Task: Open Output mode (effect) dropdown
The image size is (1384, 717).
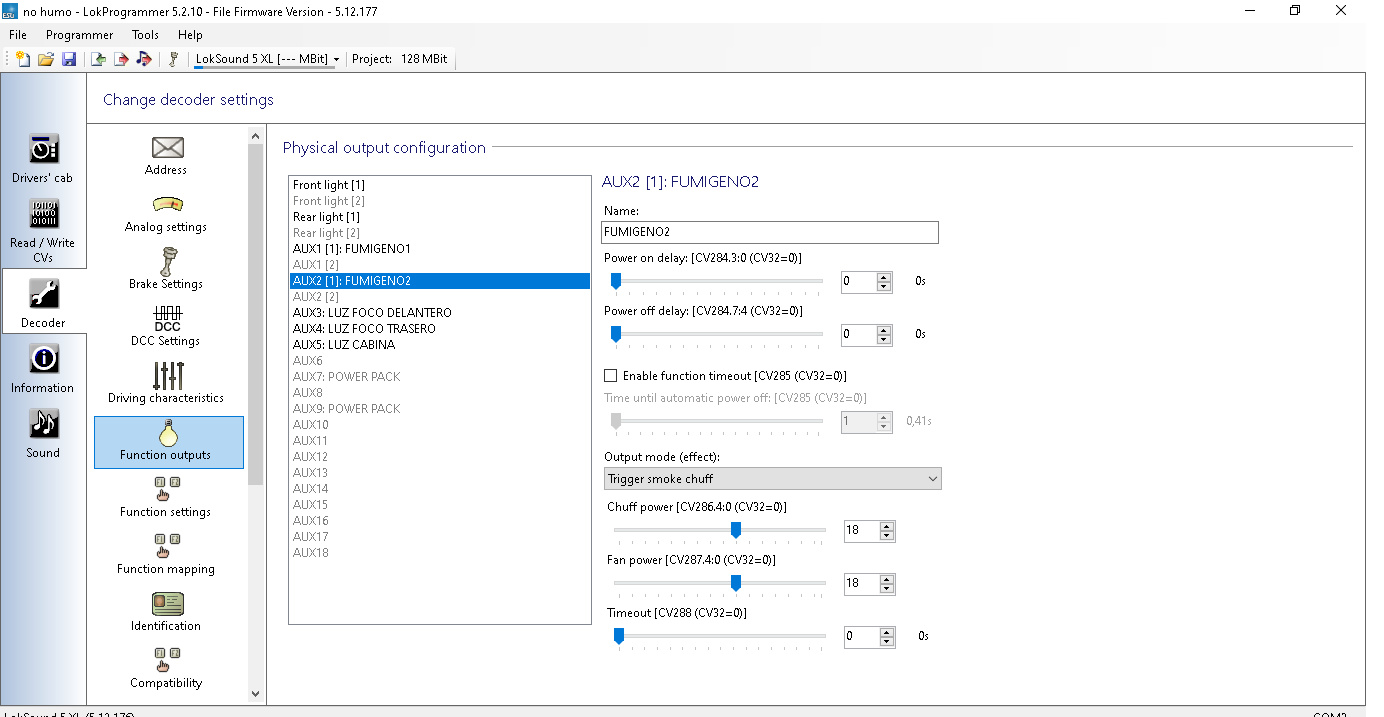Action: click(x=772, y=479)
